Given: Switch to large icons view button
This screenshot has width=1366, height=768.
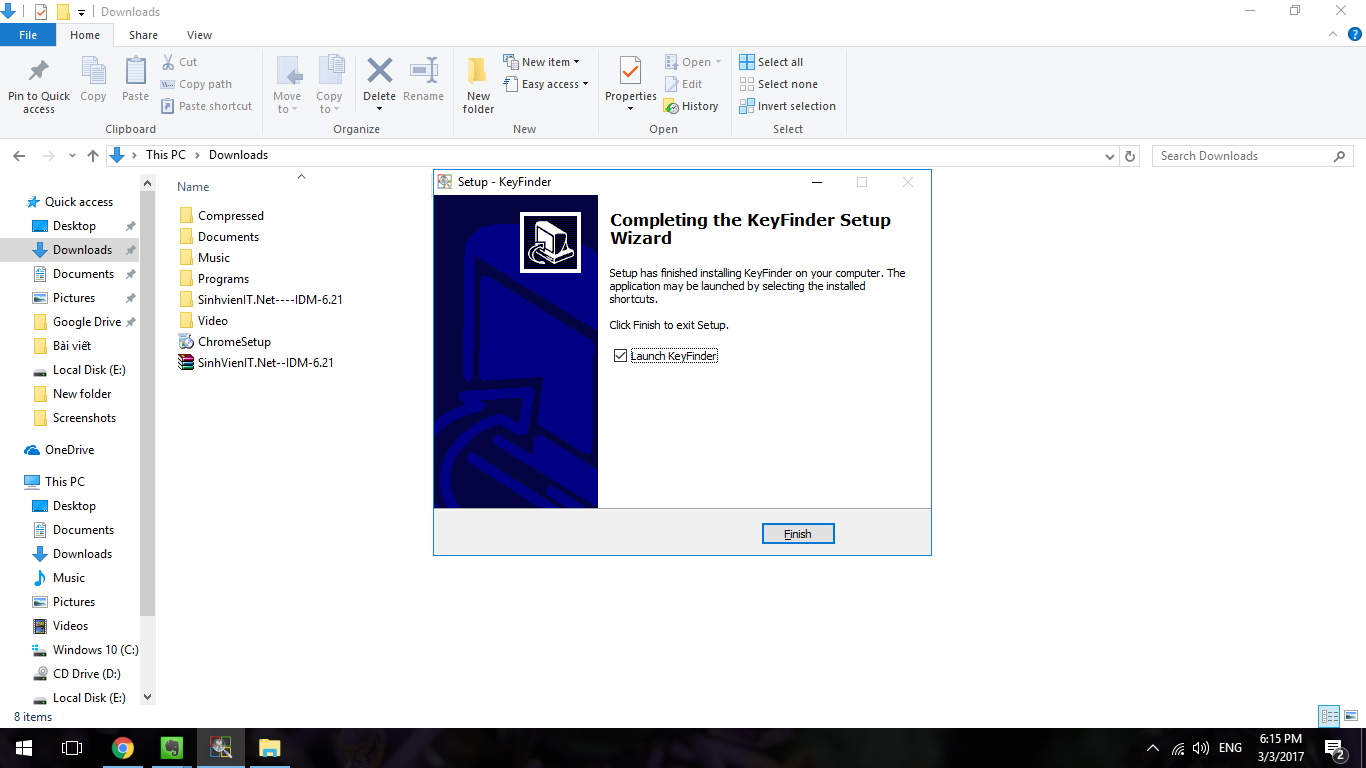Looking at the screenshot, I should (x=1349, y=716).
